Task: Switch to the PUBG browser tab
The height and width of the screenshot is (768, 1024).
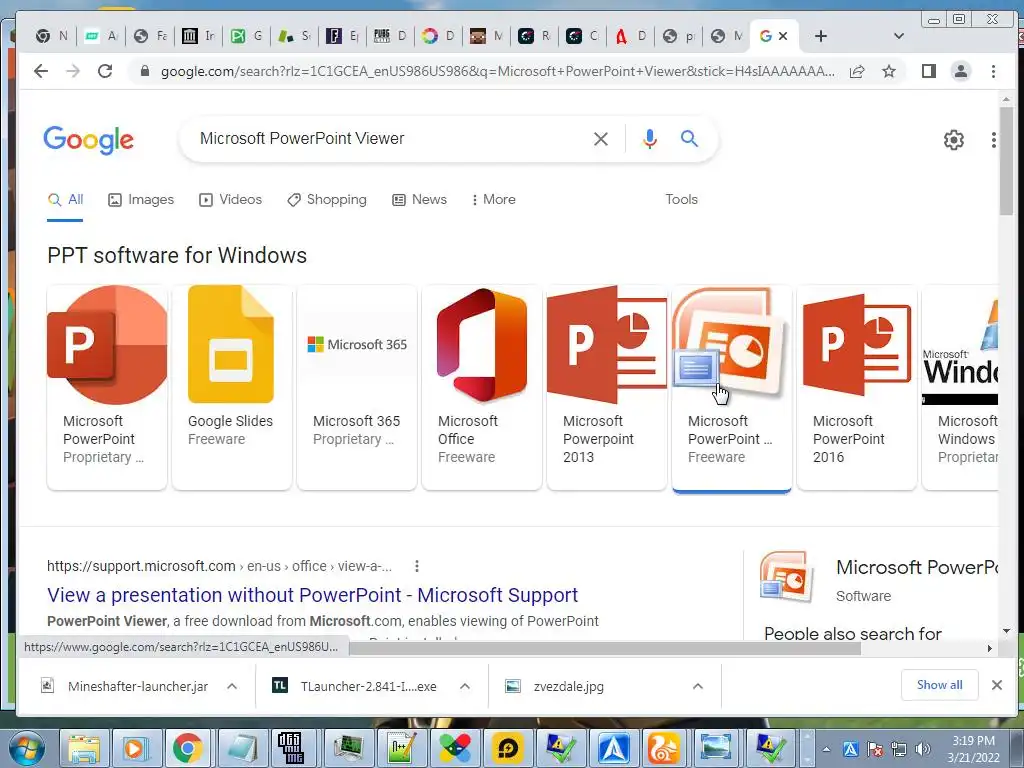Action: click(390, 36)
